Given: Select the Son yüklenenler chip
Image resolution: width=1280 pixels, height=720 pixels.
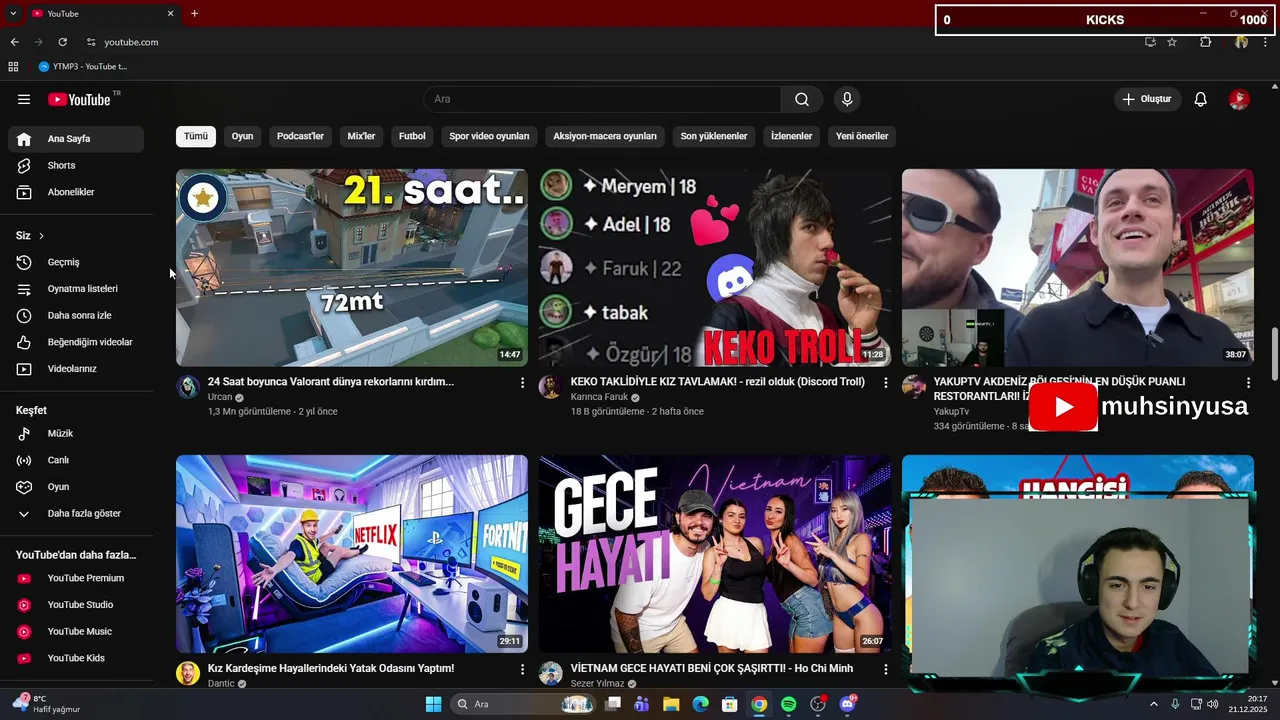Looking at the screenshot, I should (714, 136).
